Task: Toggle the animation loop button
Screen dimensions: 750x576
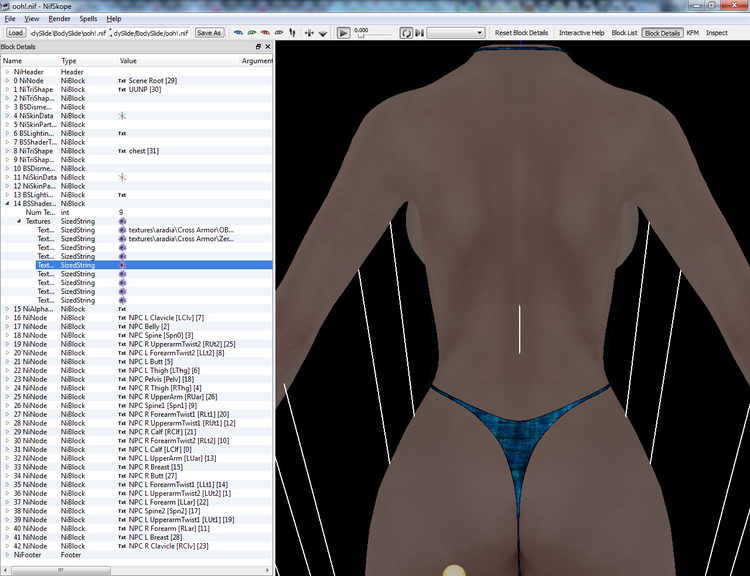Action: click(406, 33)
